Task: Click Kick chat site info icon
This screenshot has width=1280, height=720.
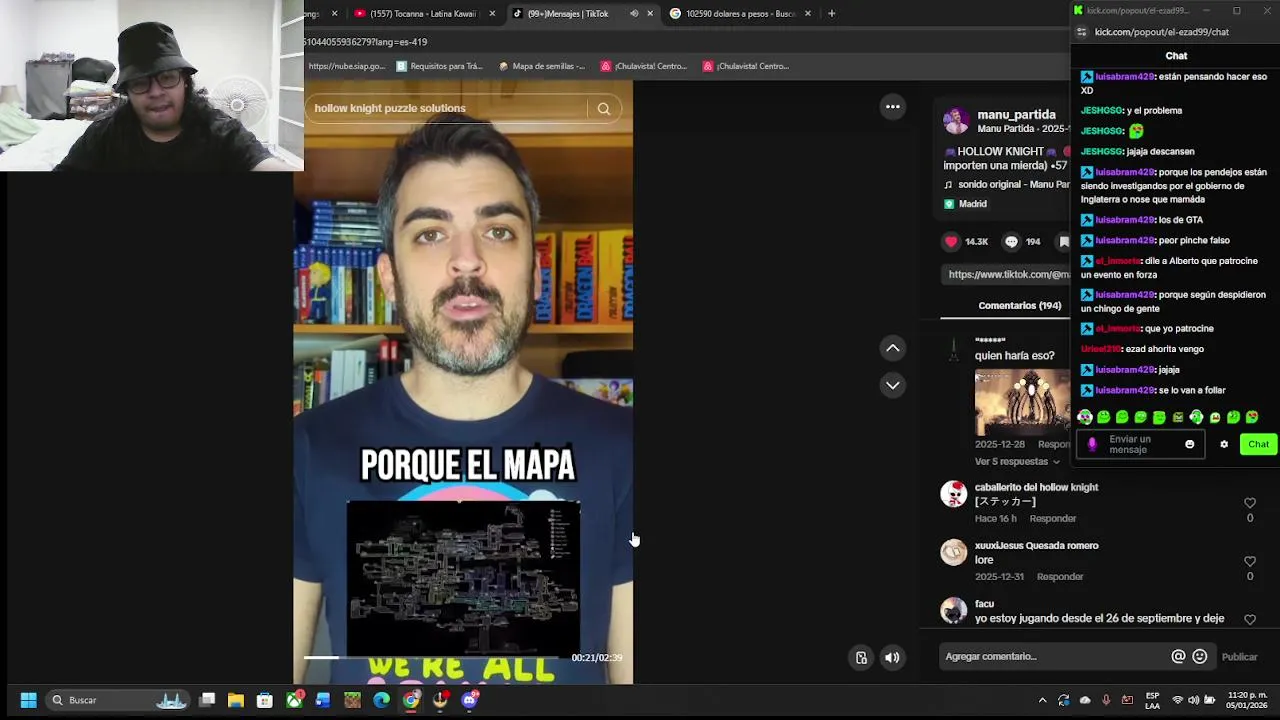Action: click(x=1081, y=32)
